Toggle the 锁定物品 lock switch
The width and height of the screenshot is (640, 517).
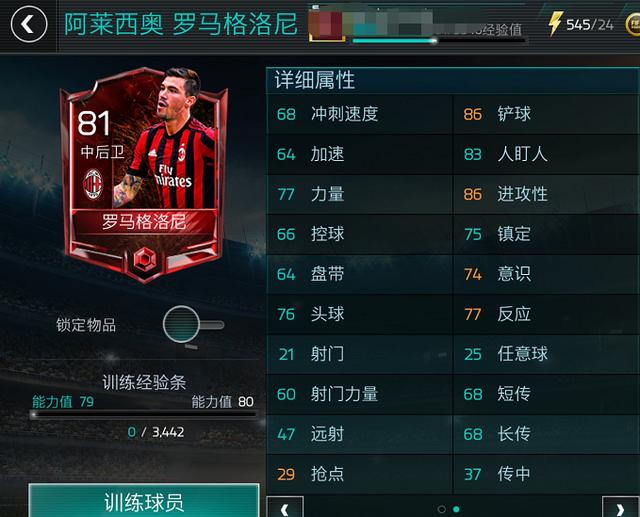pos(193,325)
